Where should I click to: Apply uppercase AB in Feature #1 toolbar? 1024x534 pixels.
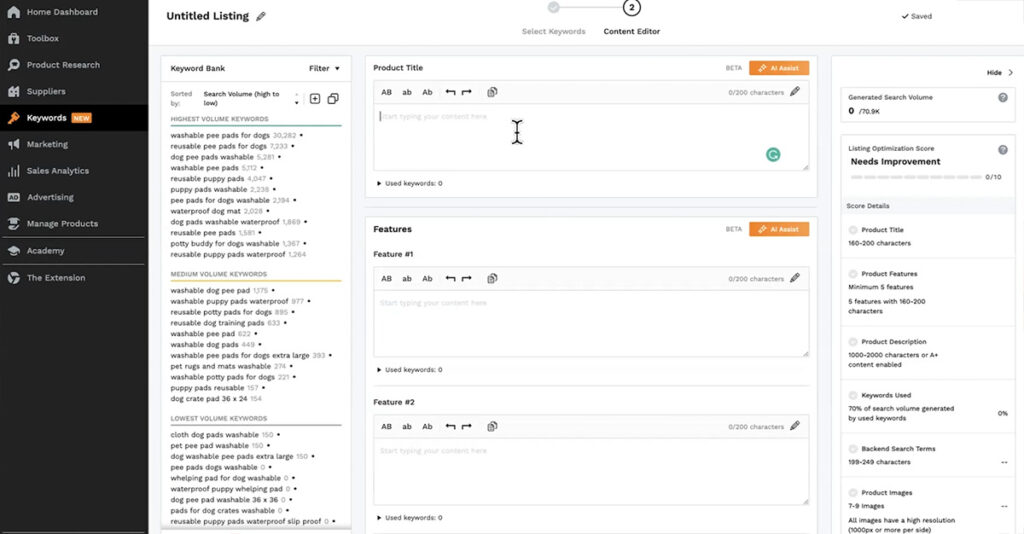(x=387, y=279)
